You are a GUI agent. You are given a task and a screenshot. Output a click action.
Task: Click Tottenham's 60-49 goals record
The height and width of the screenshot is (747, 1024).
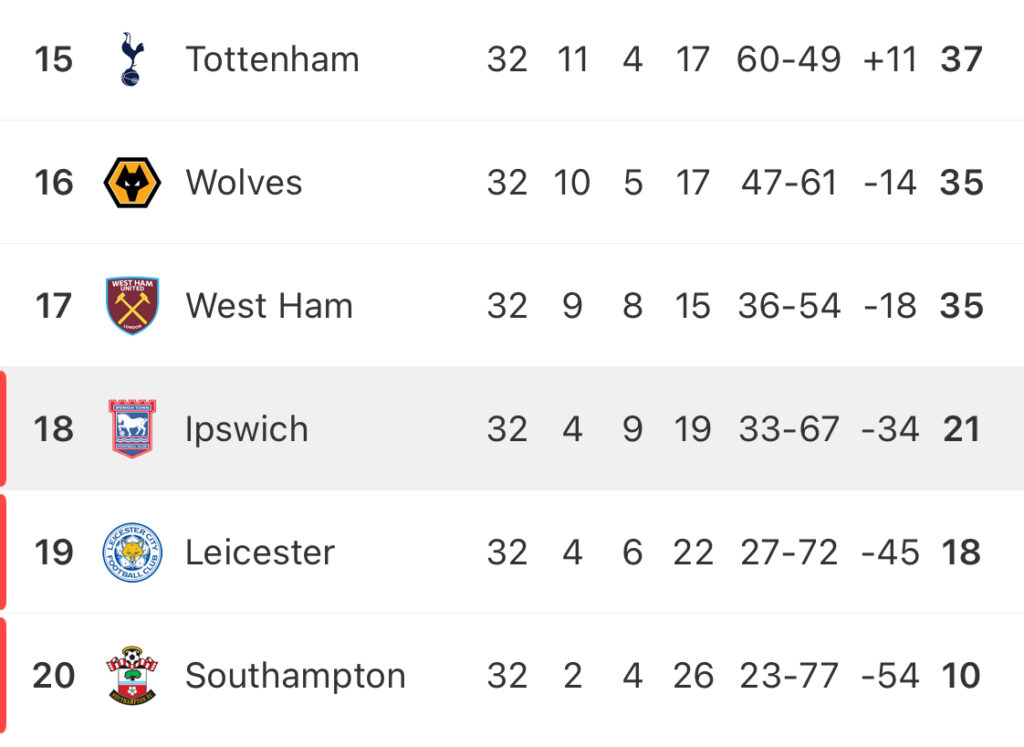coord(788,59)
